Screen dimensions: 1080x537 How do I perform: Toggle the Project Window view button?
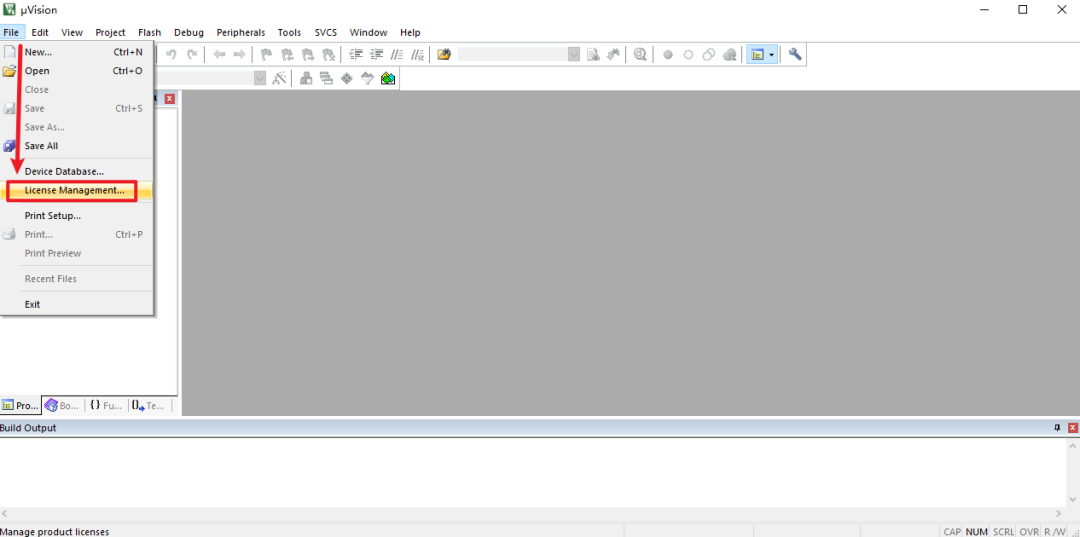point(757,54)
